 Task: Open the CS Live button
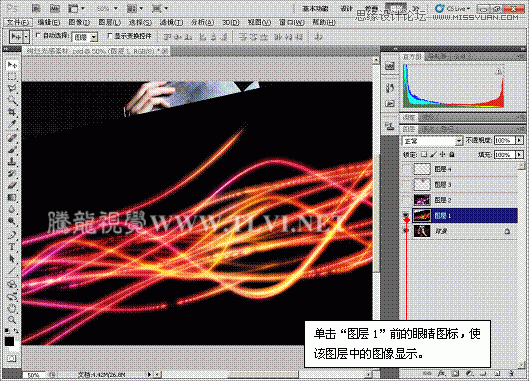coord(453,8)
